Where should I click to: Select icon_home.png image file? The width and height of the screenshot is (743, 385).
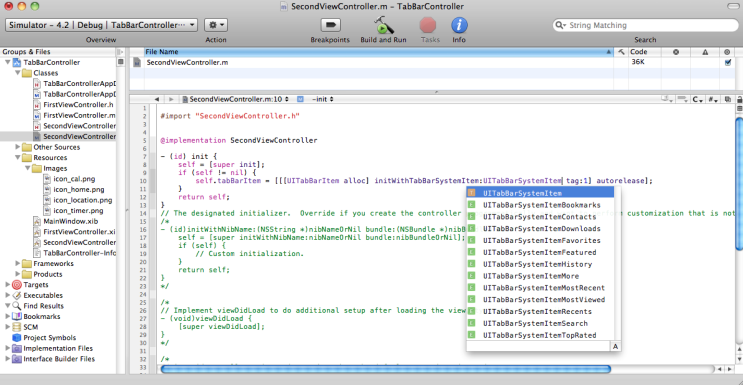click(x=78, y=189)
